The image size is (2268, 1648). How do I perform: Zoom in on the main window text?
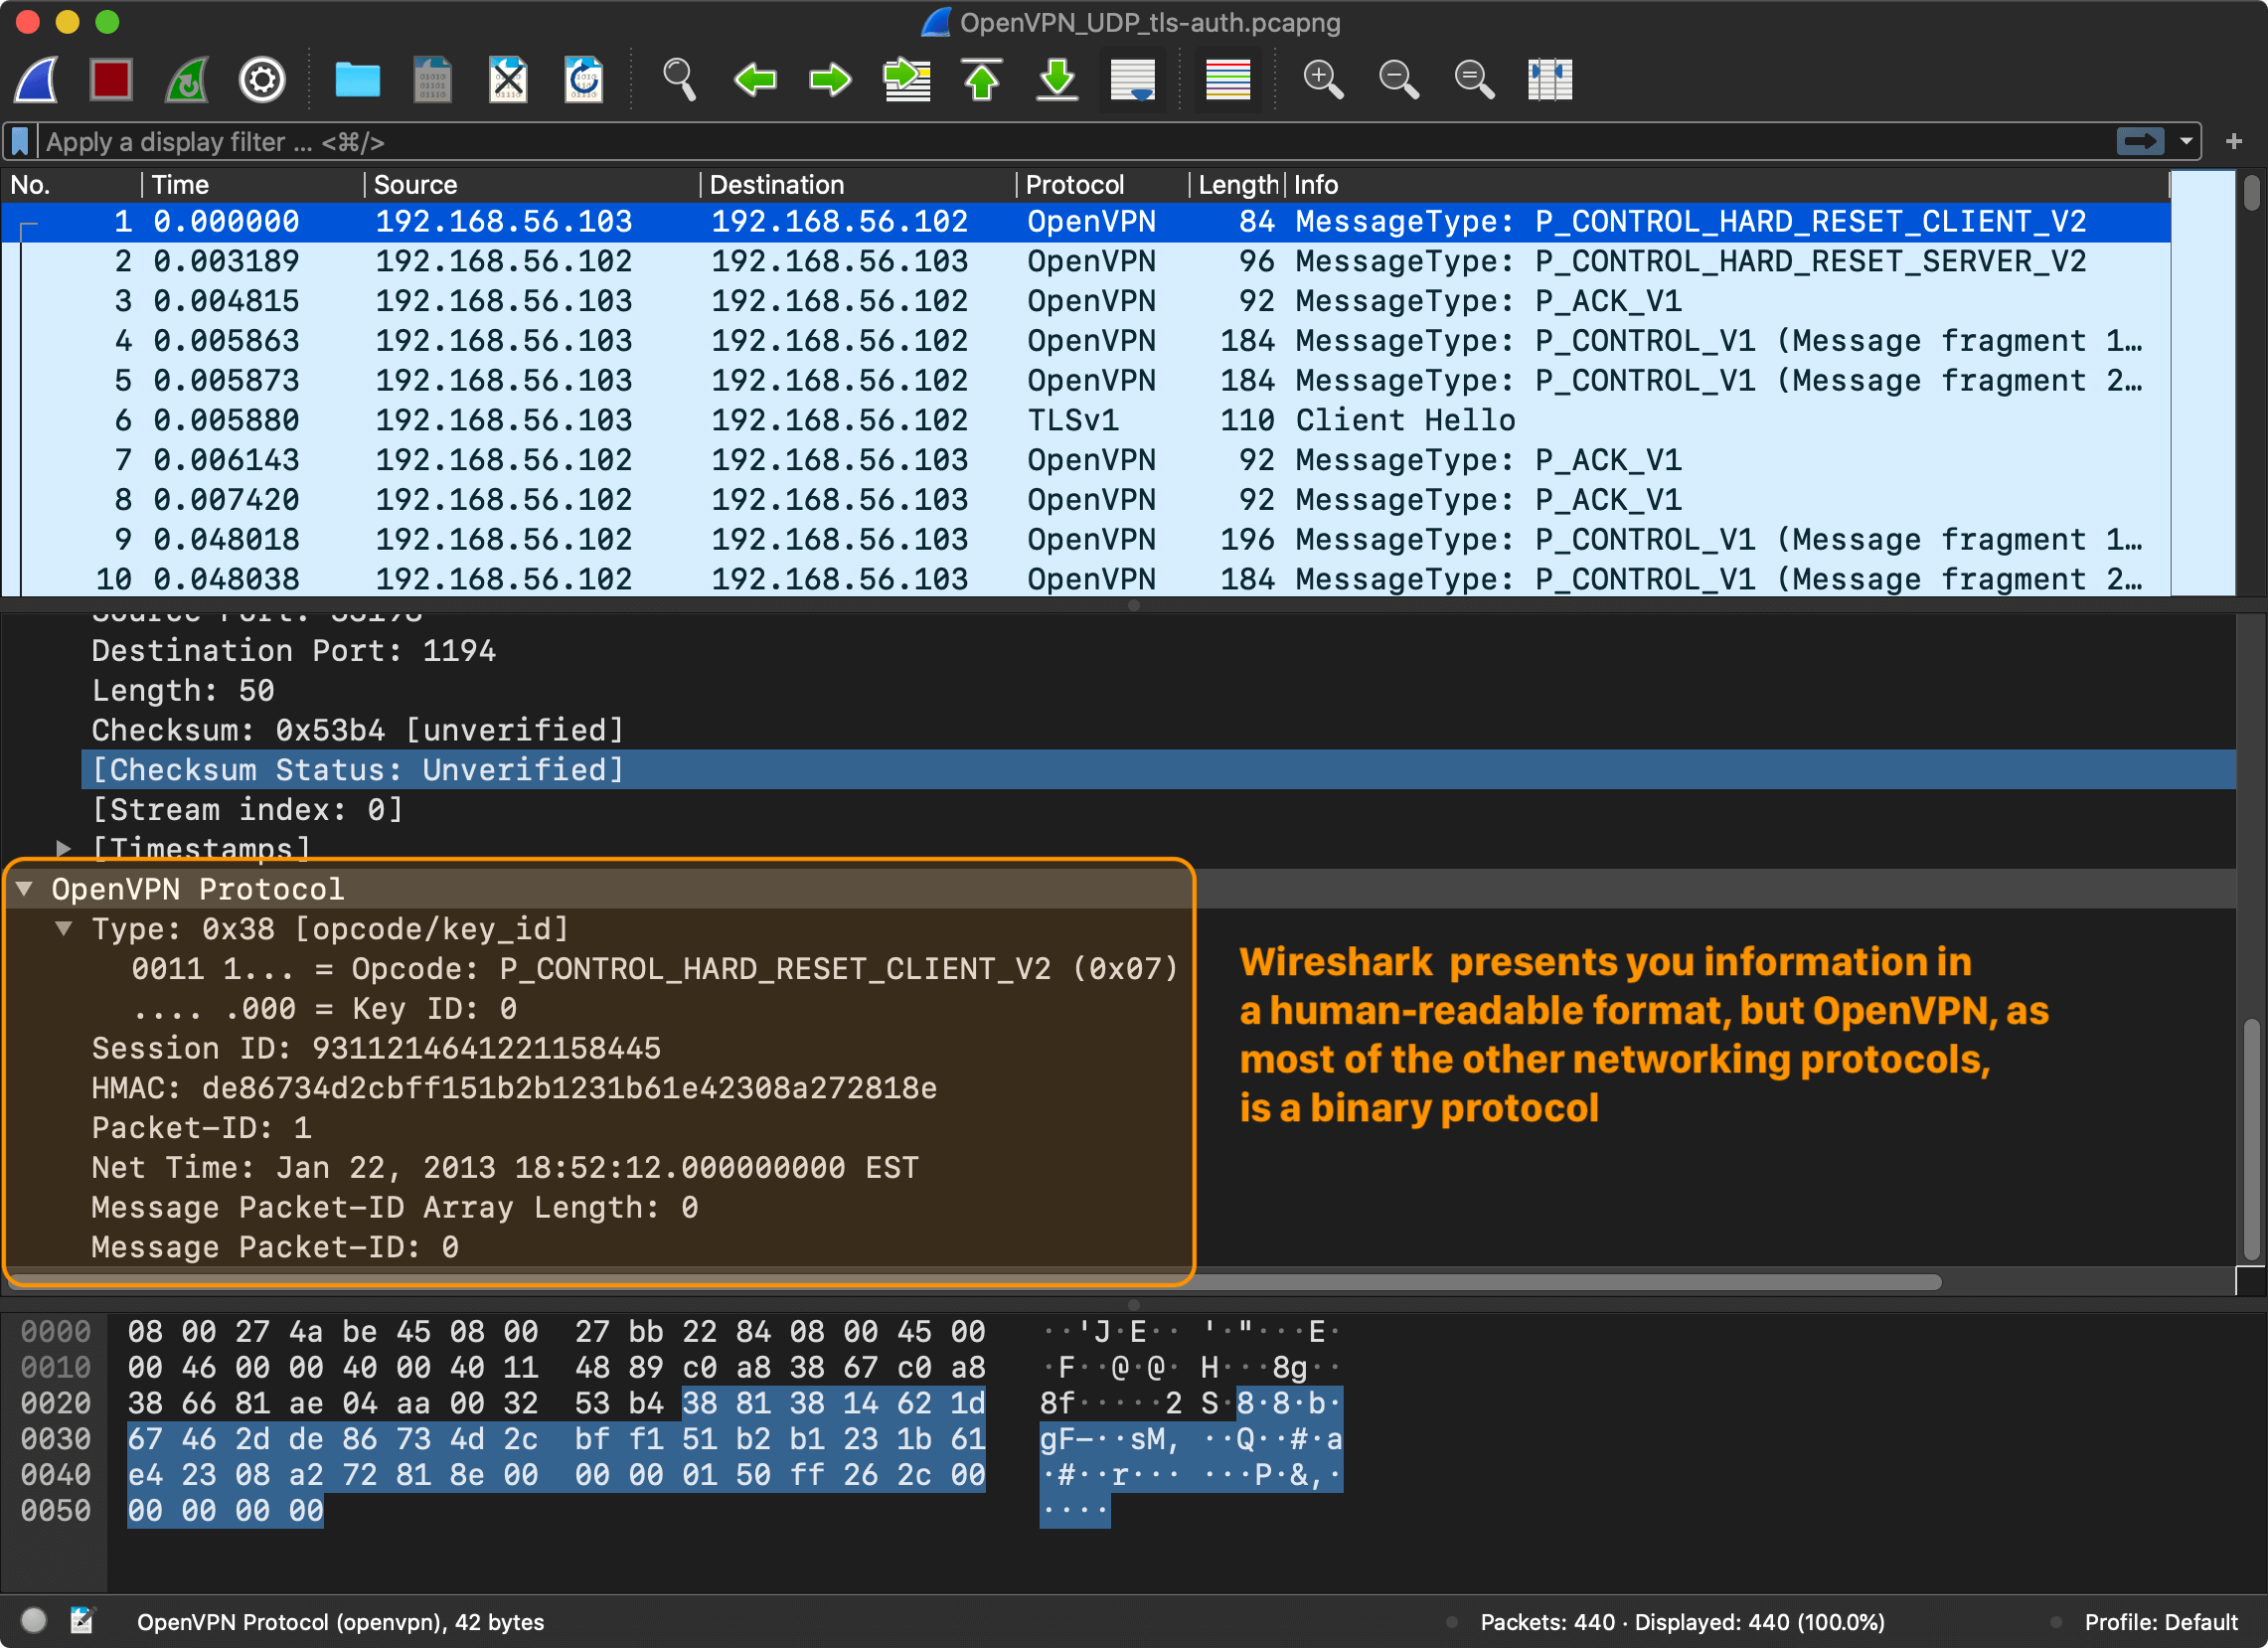[1323, 80]
